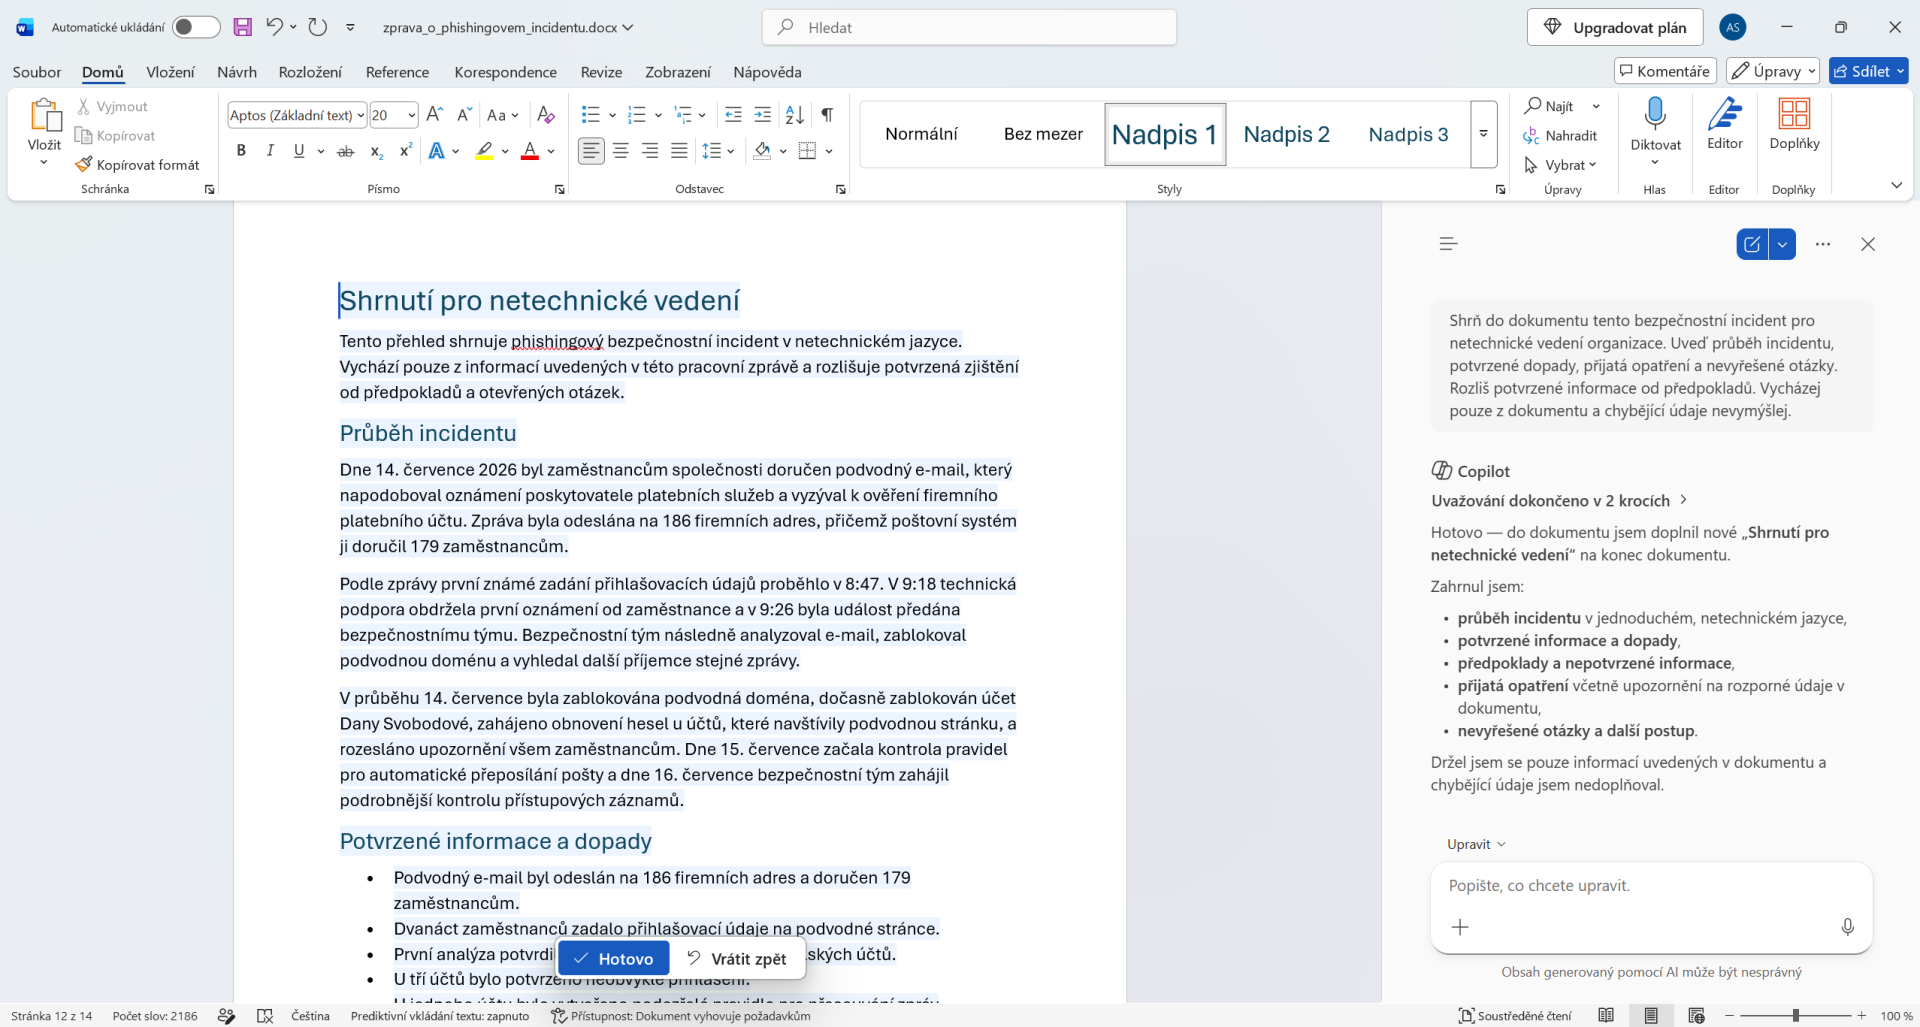Apply subscript formatting
Viewport: 1920px width, 1027px height.
[x=376, y=151]
